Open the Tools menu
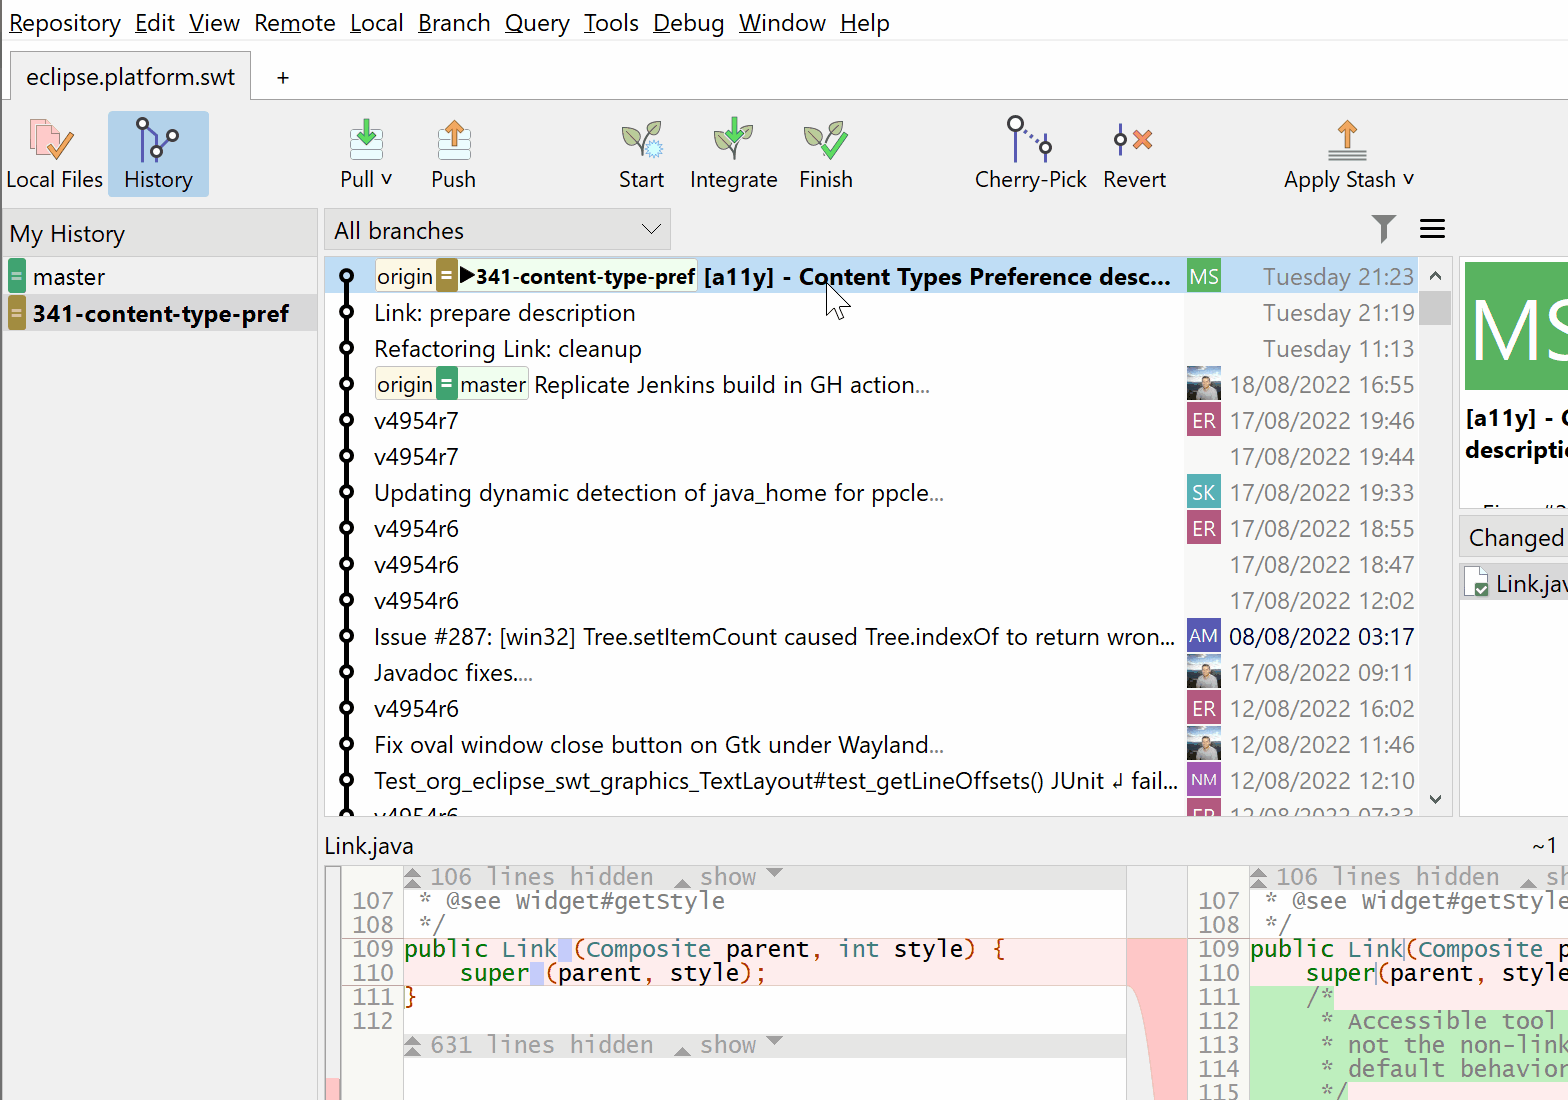 pos(611,22)
